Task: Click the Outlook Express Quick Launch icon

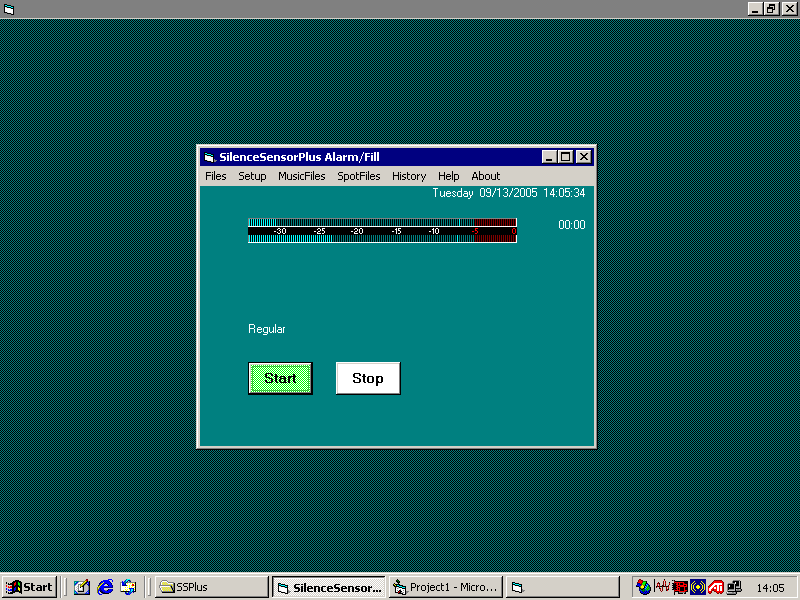Action: click(128, 587)
